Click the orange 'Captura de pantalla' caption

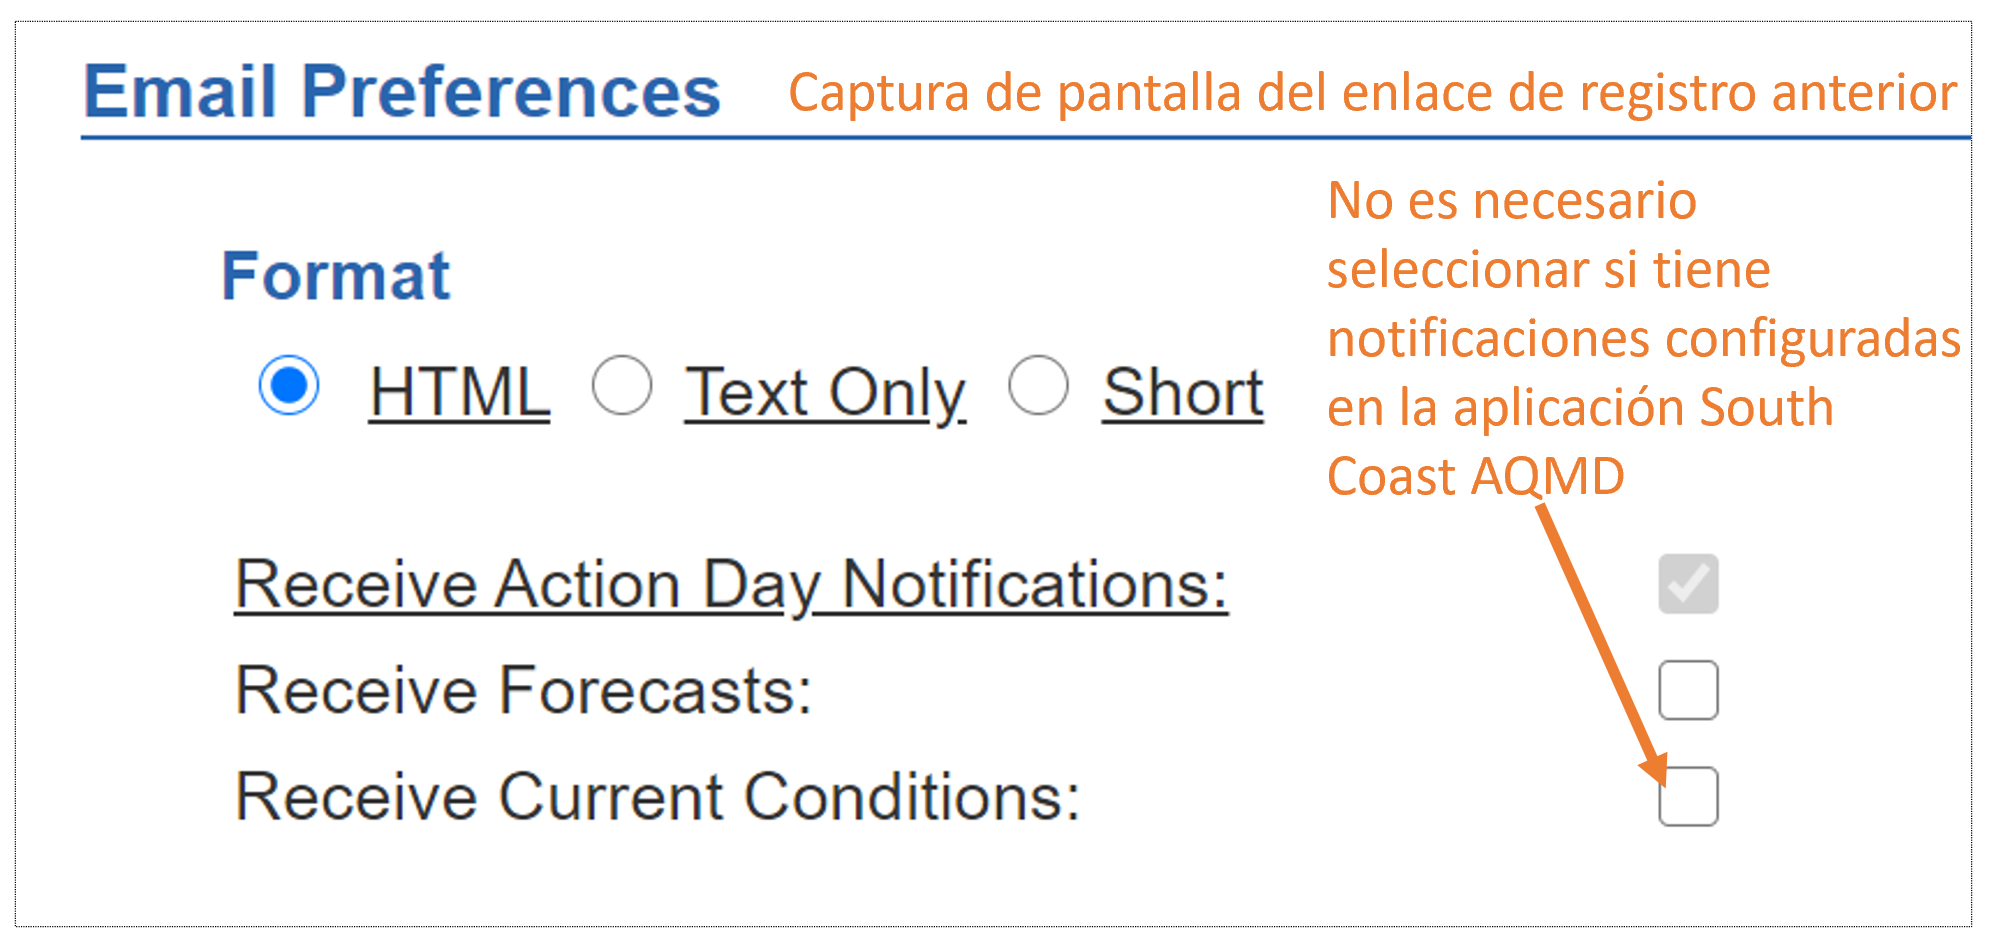[x=1372, y=93]
